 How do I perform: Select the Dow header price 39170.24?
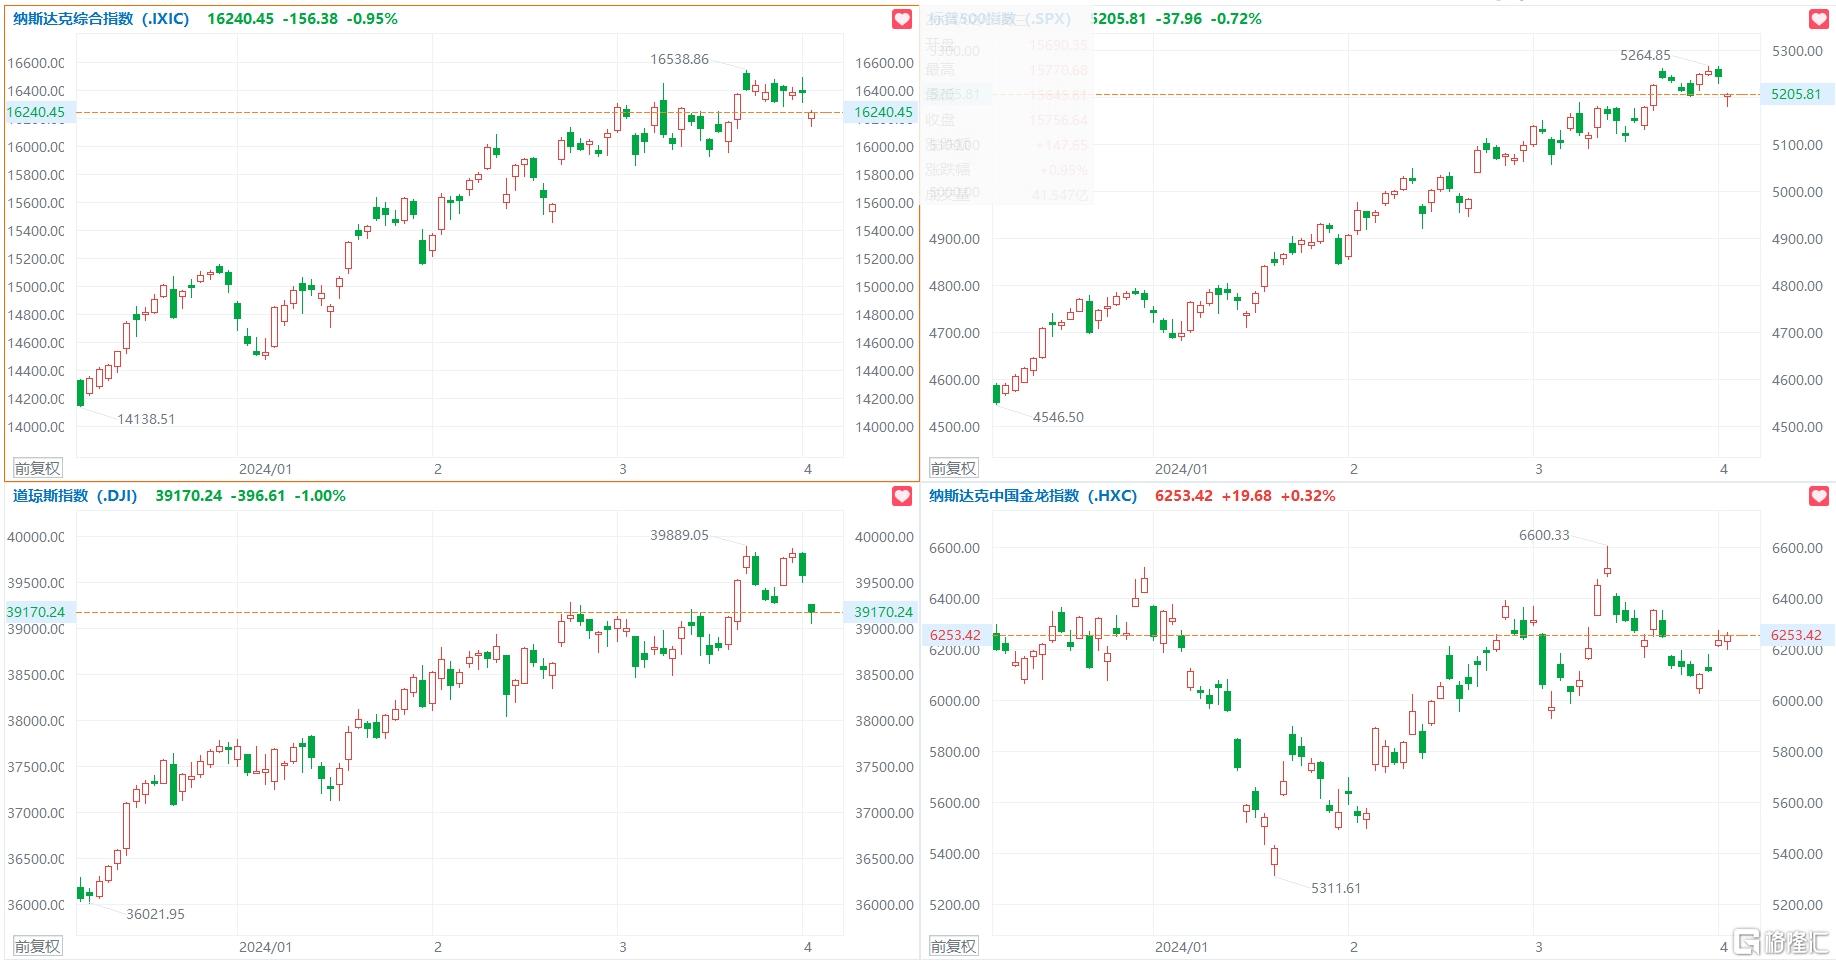coord(189,496)
